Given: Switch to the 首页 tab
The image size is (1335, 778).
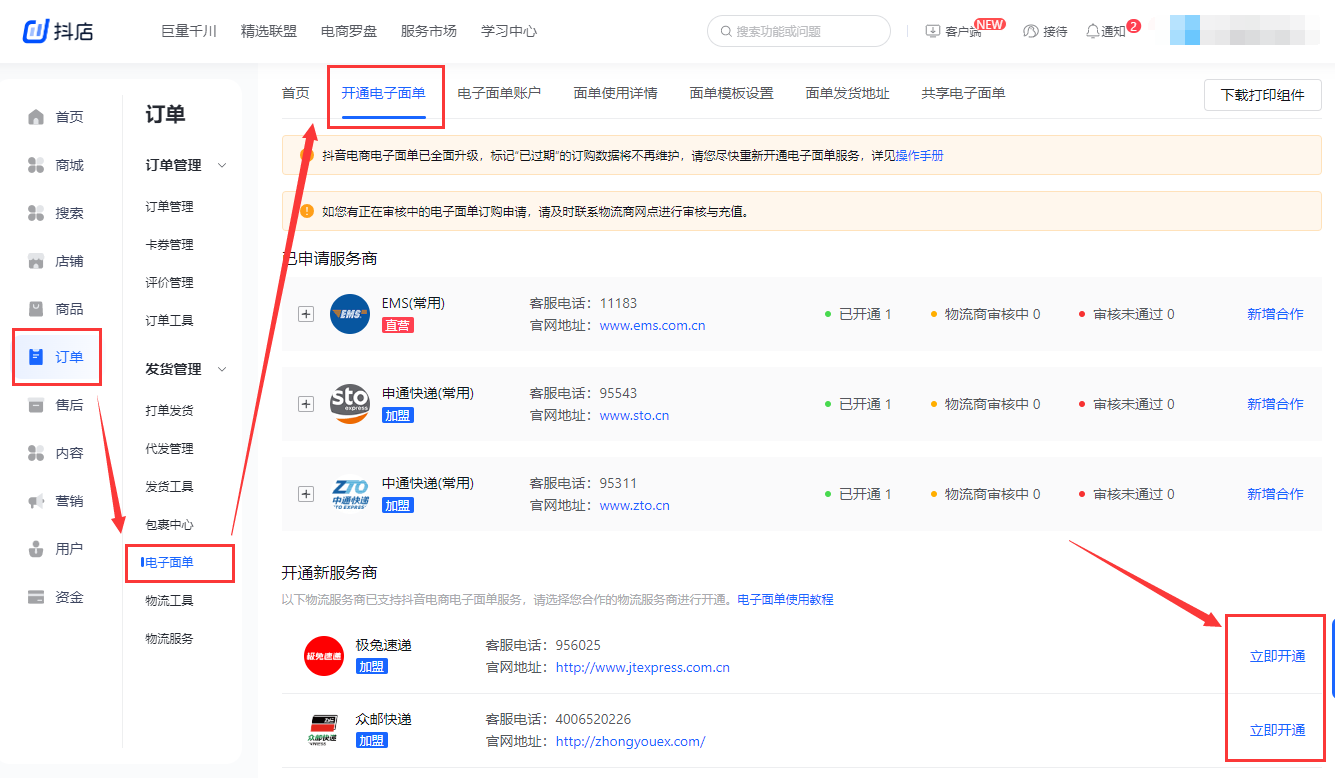Looking at the screenshot, I should pos(296,93).
